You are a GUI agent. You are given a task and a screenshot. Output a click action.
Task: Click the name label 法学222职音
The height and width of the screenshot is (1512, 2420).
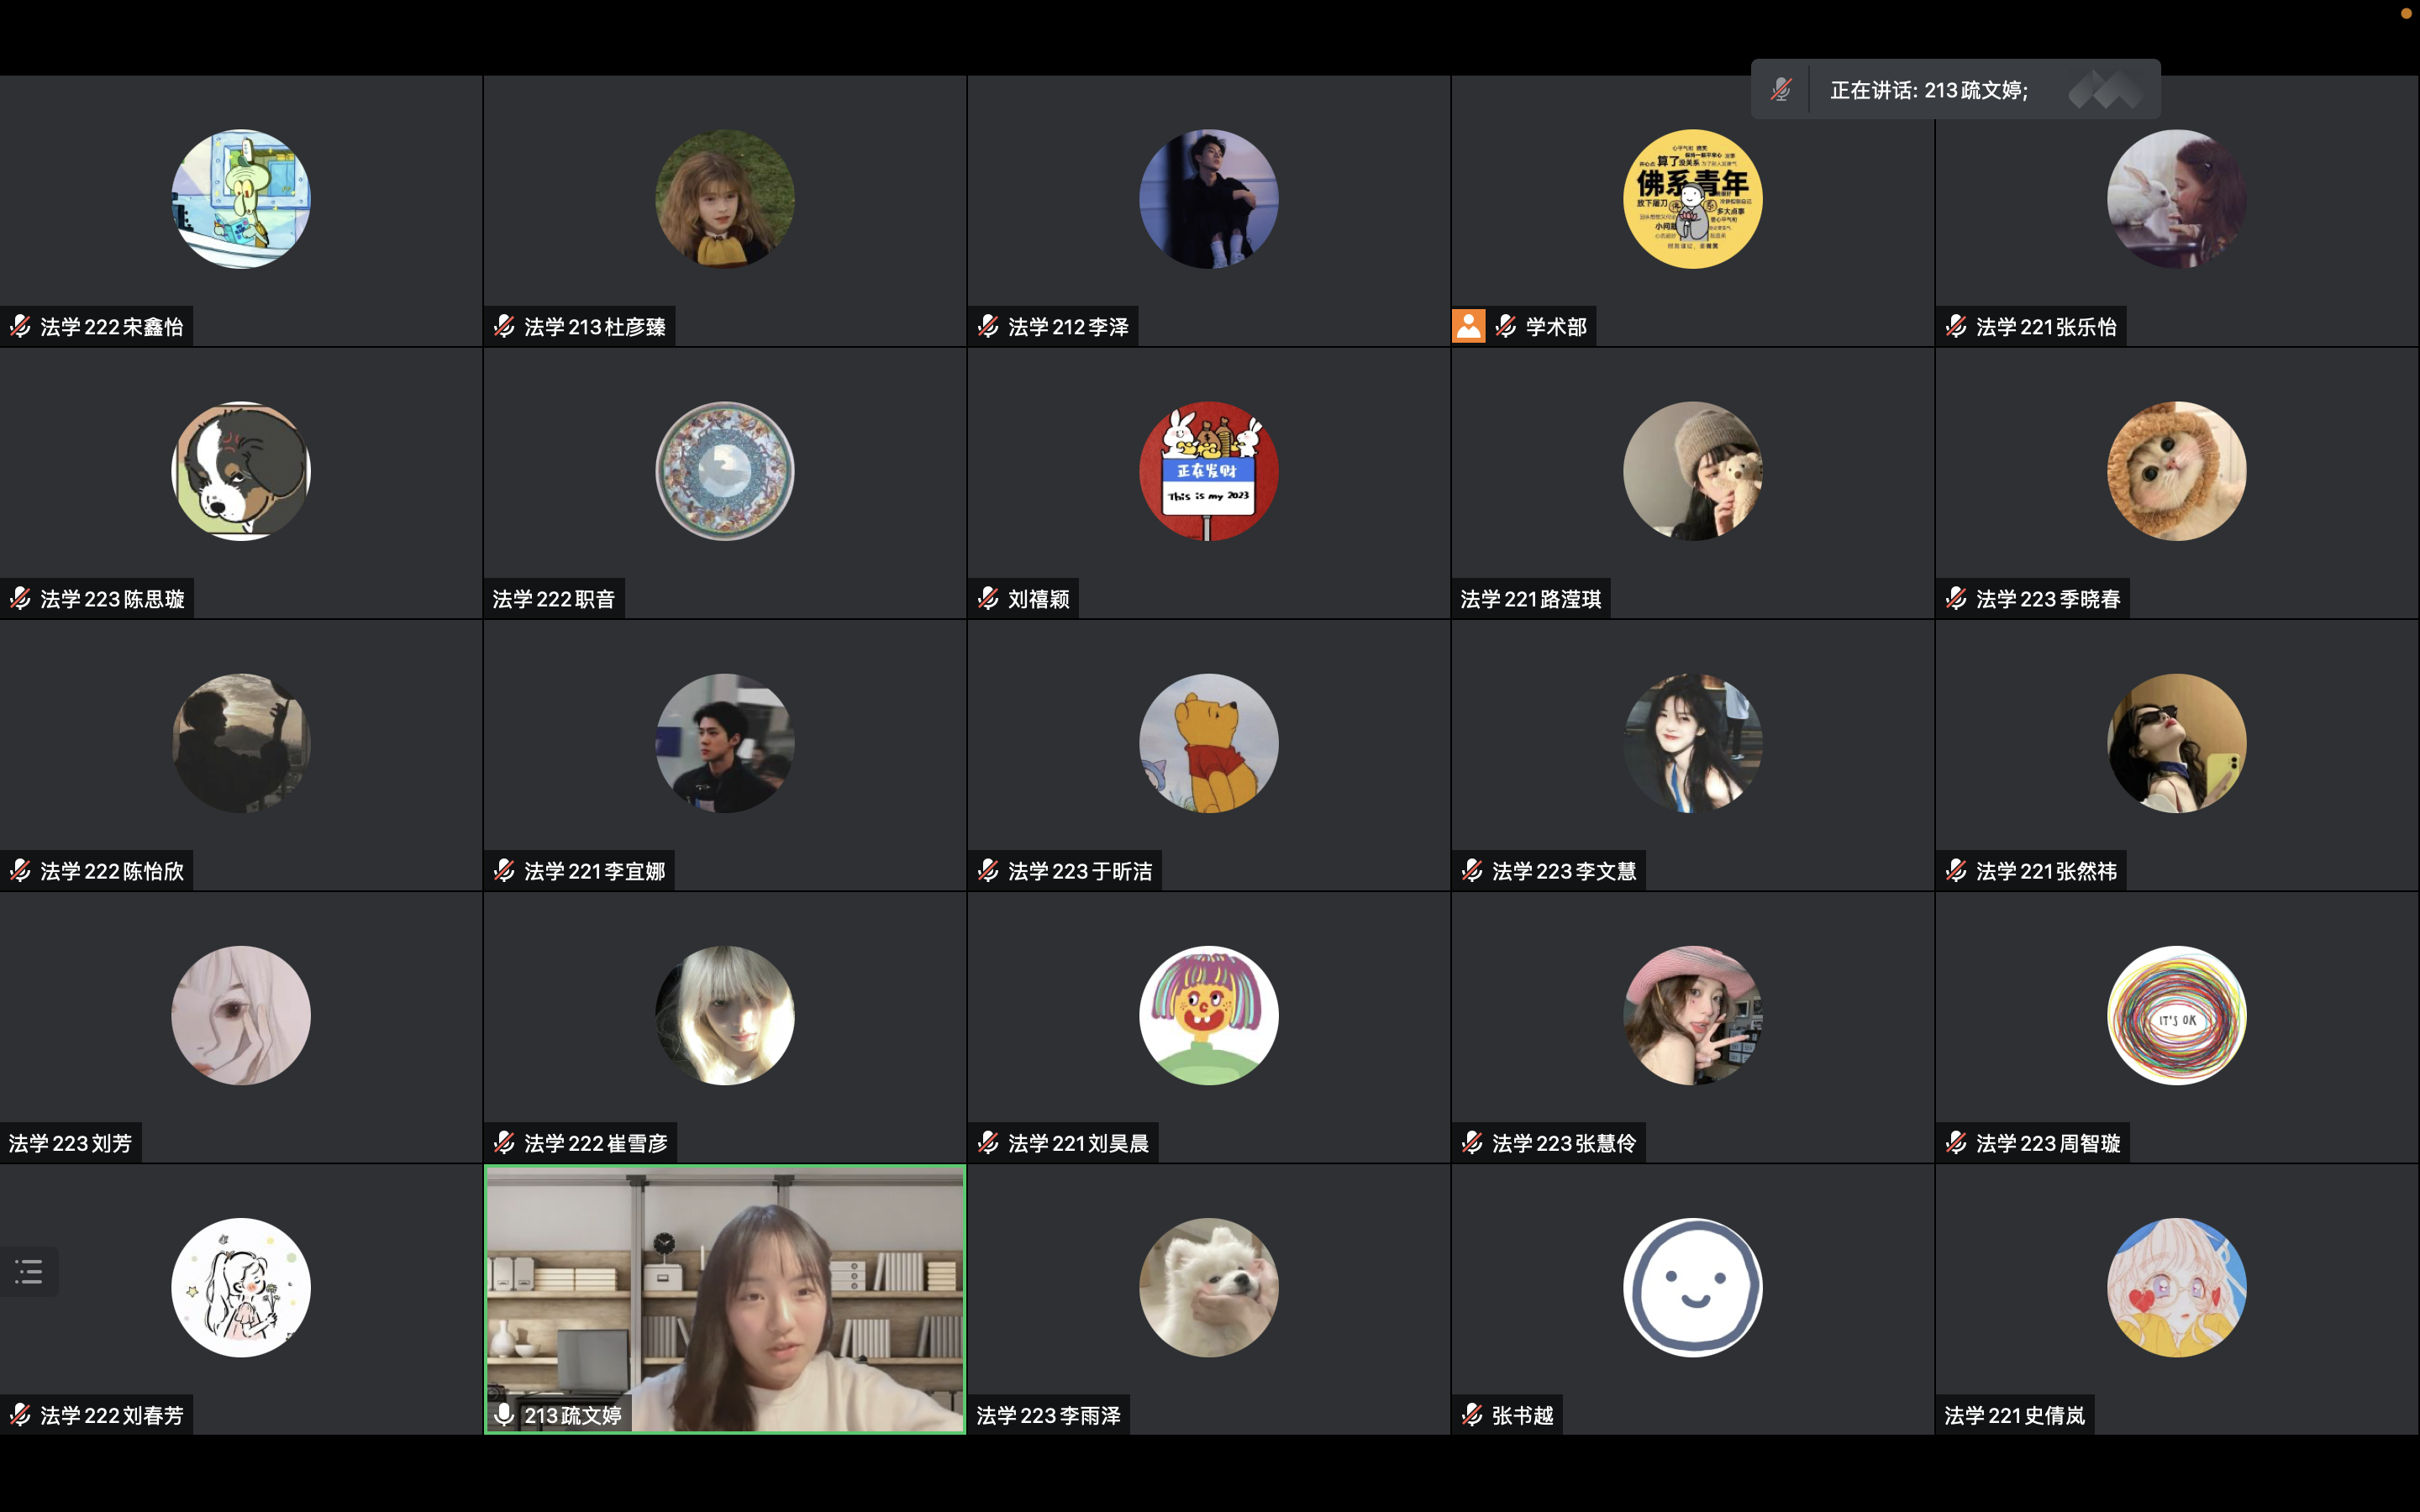(x=553, y=599)
